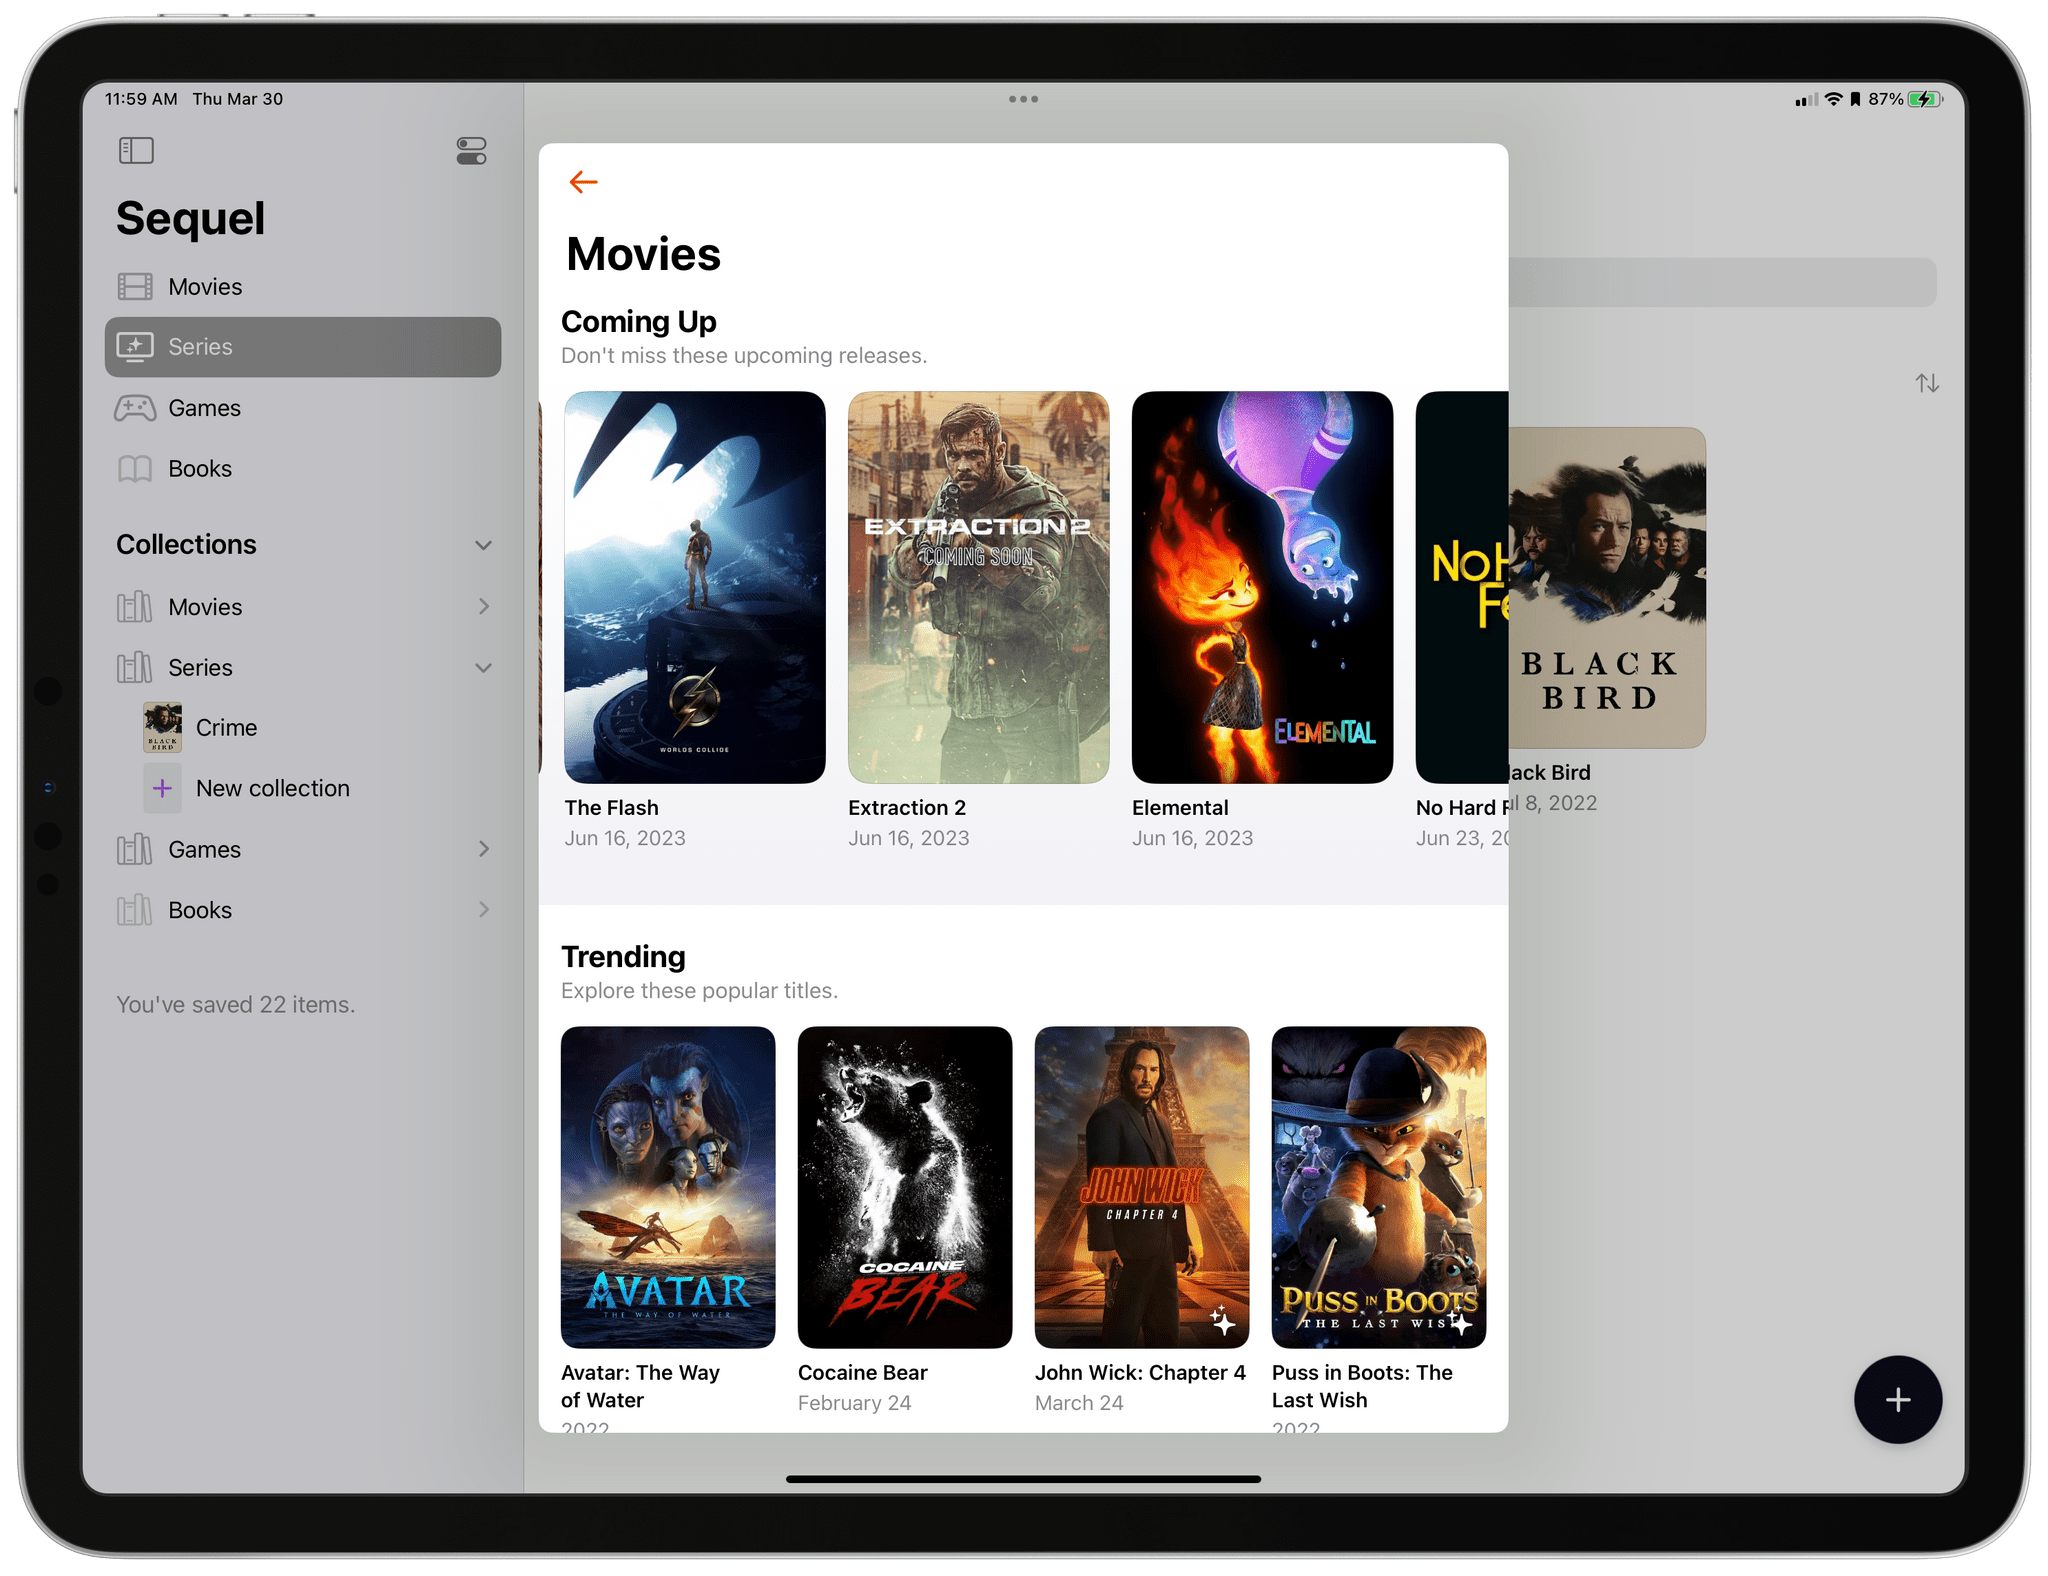Click the Games sidebar icon
This screenshot has width=2048, height=1576.
137,407
